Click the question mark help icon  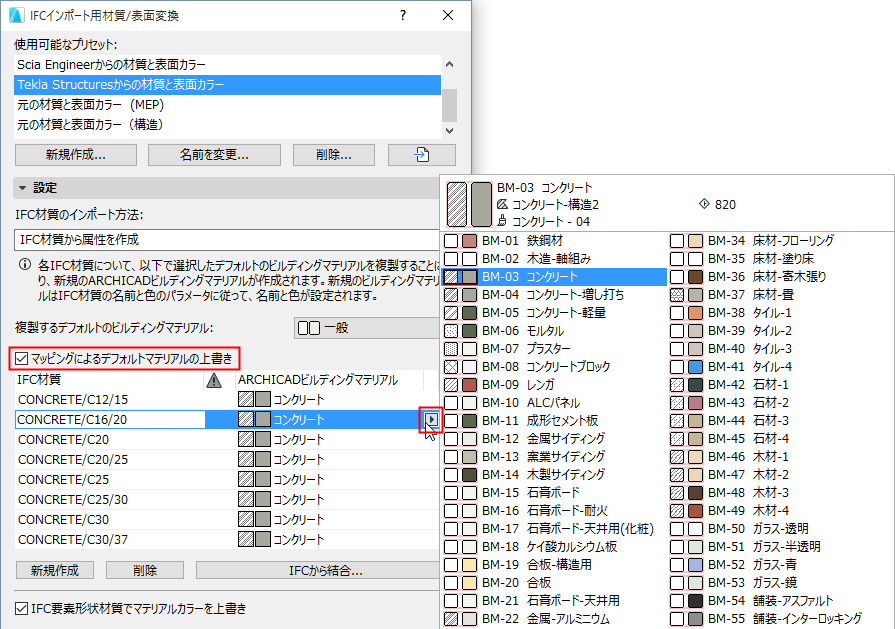(x=402, y=15)
